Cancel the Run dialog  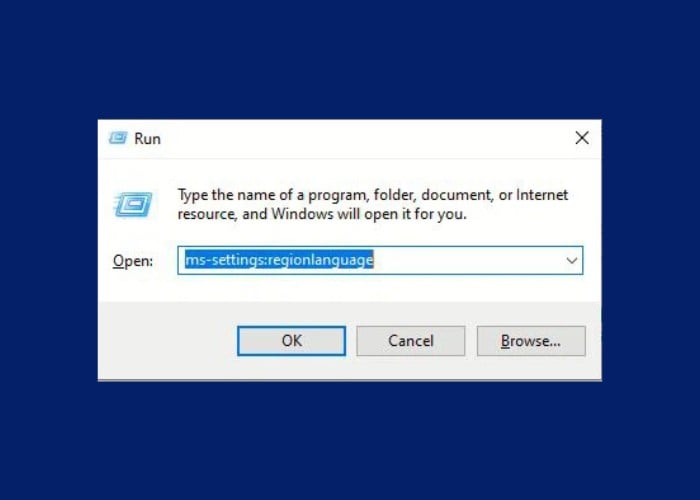point(411,341)
